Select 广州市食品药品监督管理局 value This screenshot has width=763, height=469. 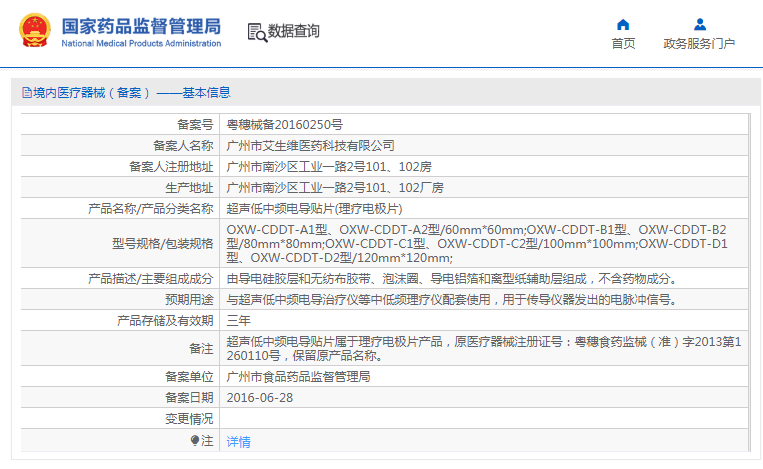[x=298, y=377]
